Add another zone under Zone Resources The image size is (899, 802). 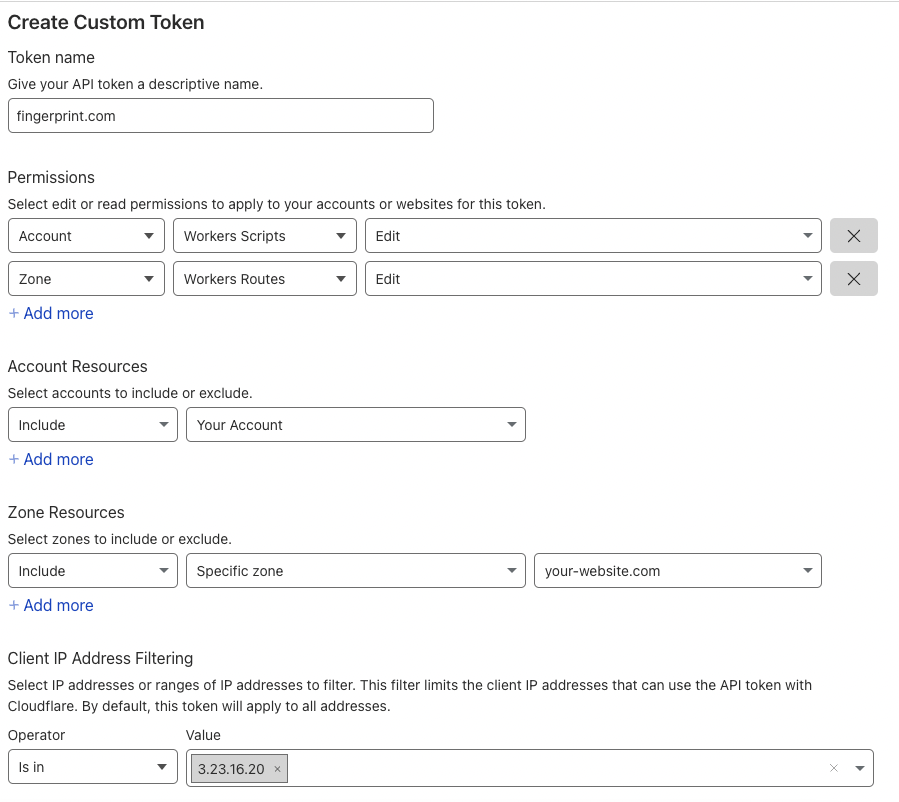click(x=50, y=605)
